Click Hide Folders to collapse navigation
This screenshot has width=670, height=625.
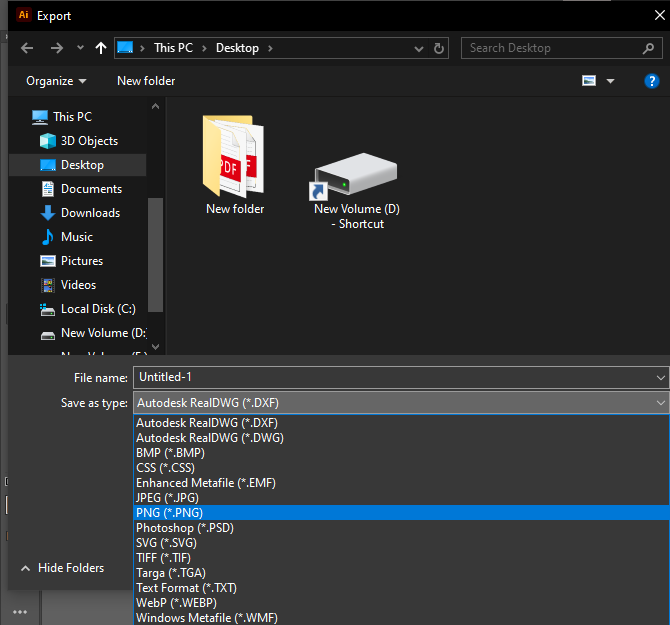coord(62,568)
